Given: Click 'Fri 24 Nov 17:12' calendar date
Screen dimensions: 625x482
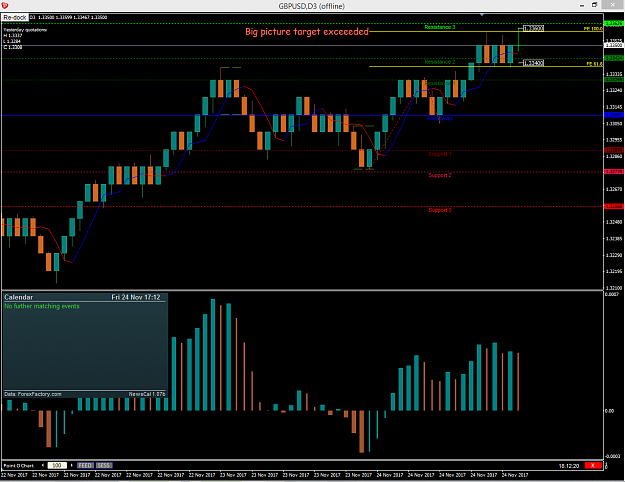Looking at the screenshot, I should coord(136,297).
